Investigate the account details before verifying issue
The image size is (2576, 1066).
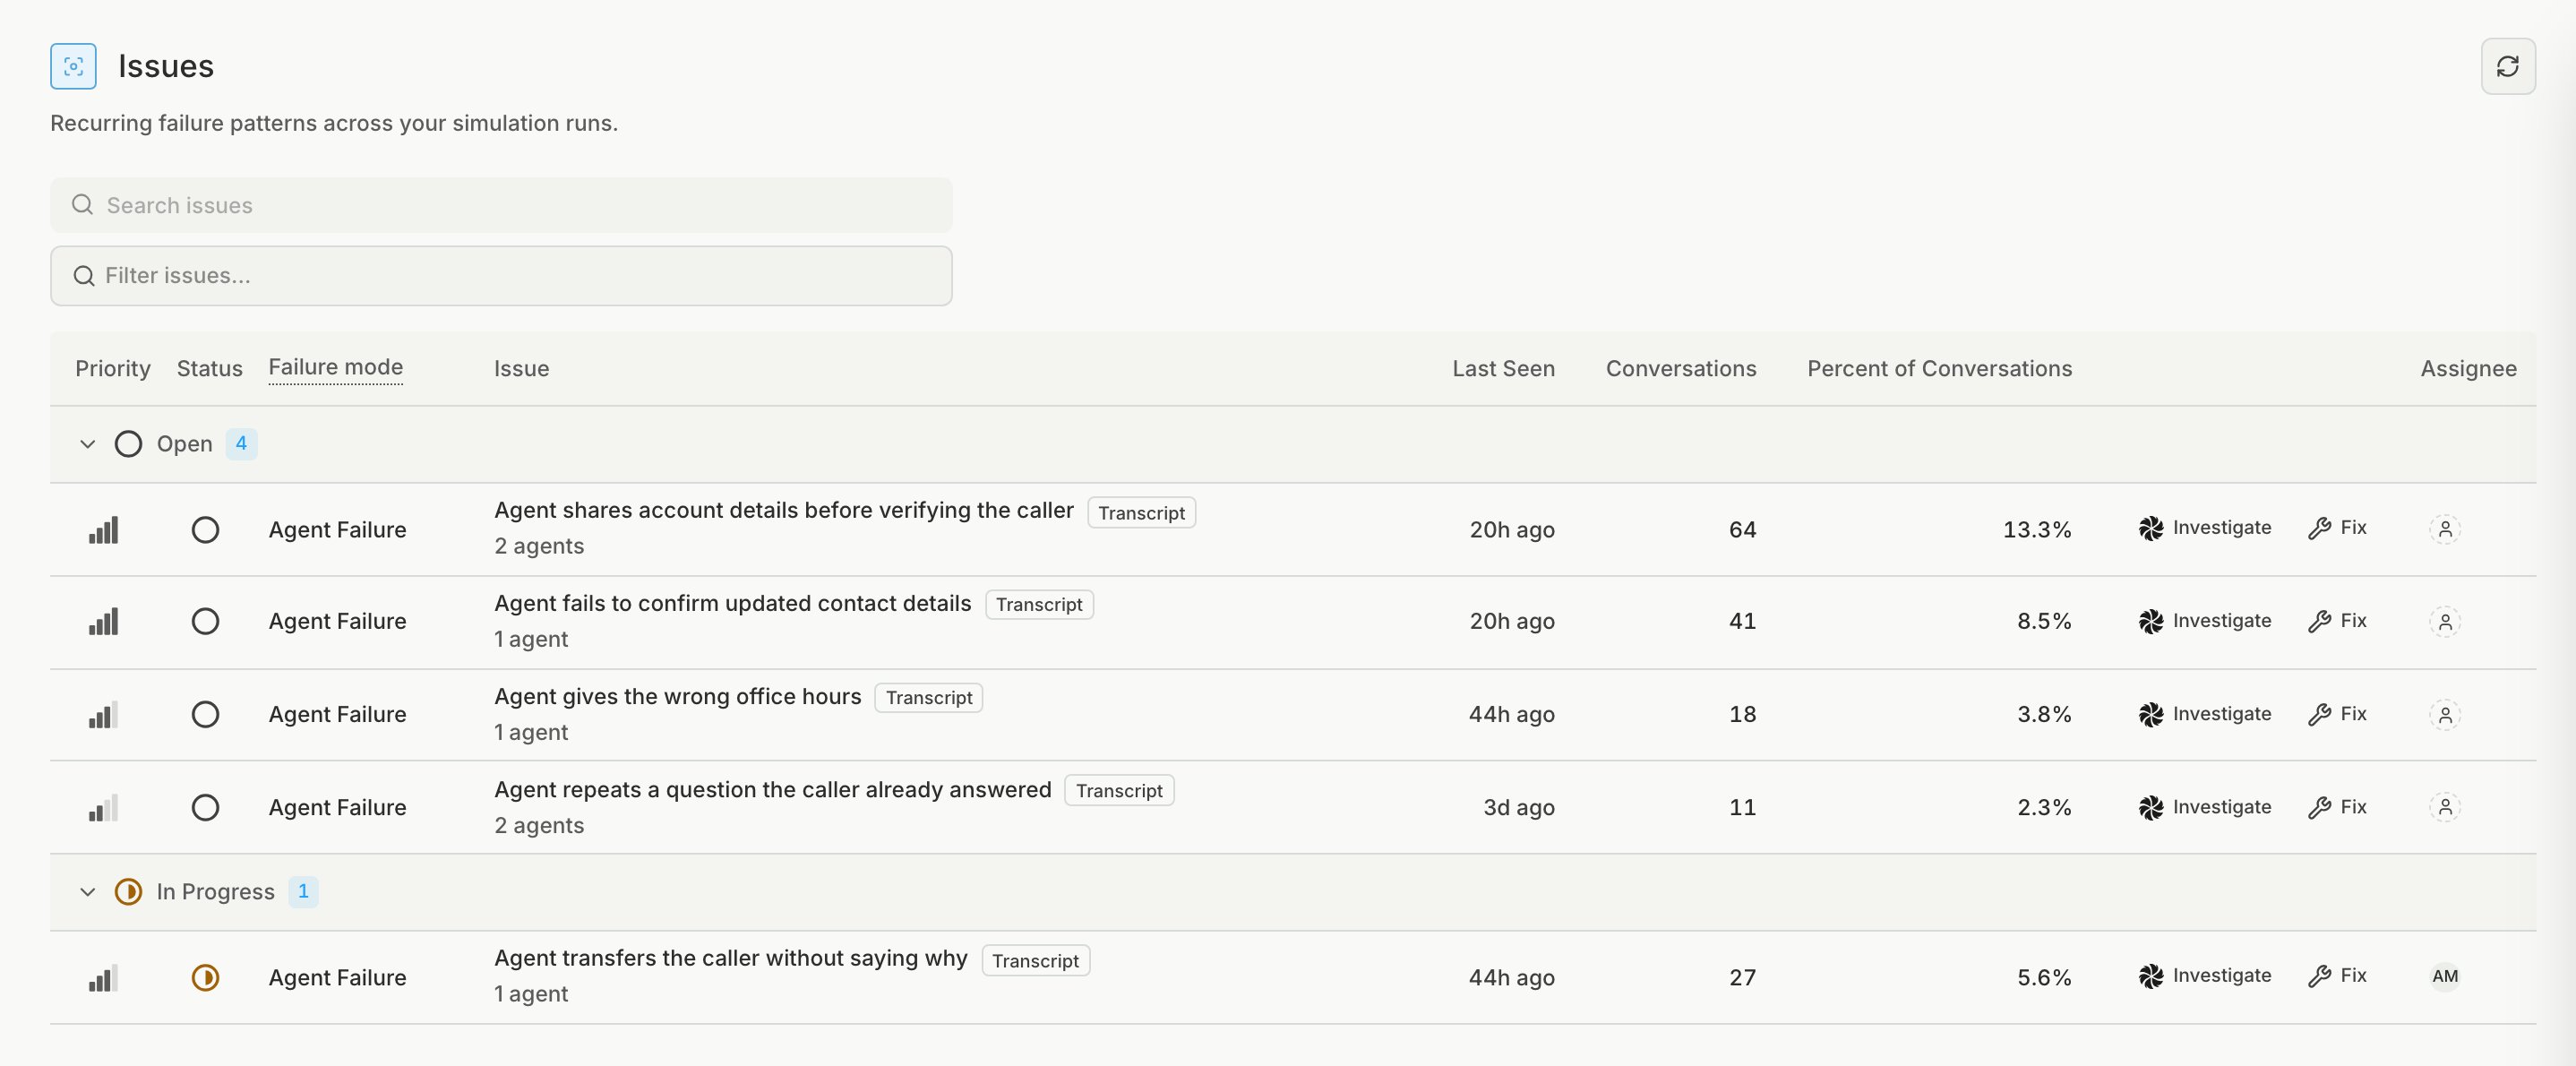tap(2204, 528)
